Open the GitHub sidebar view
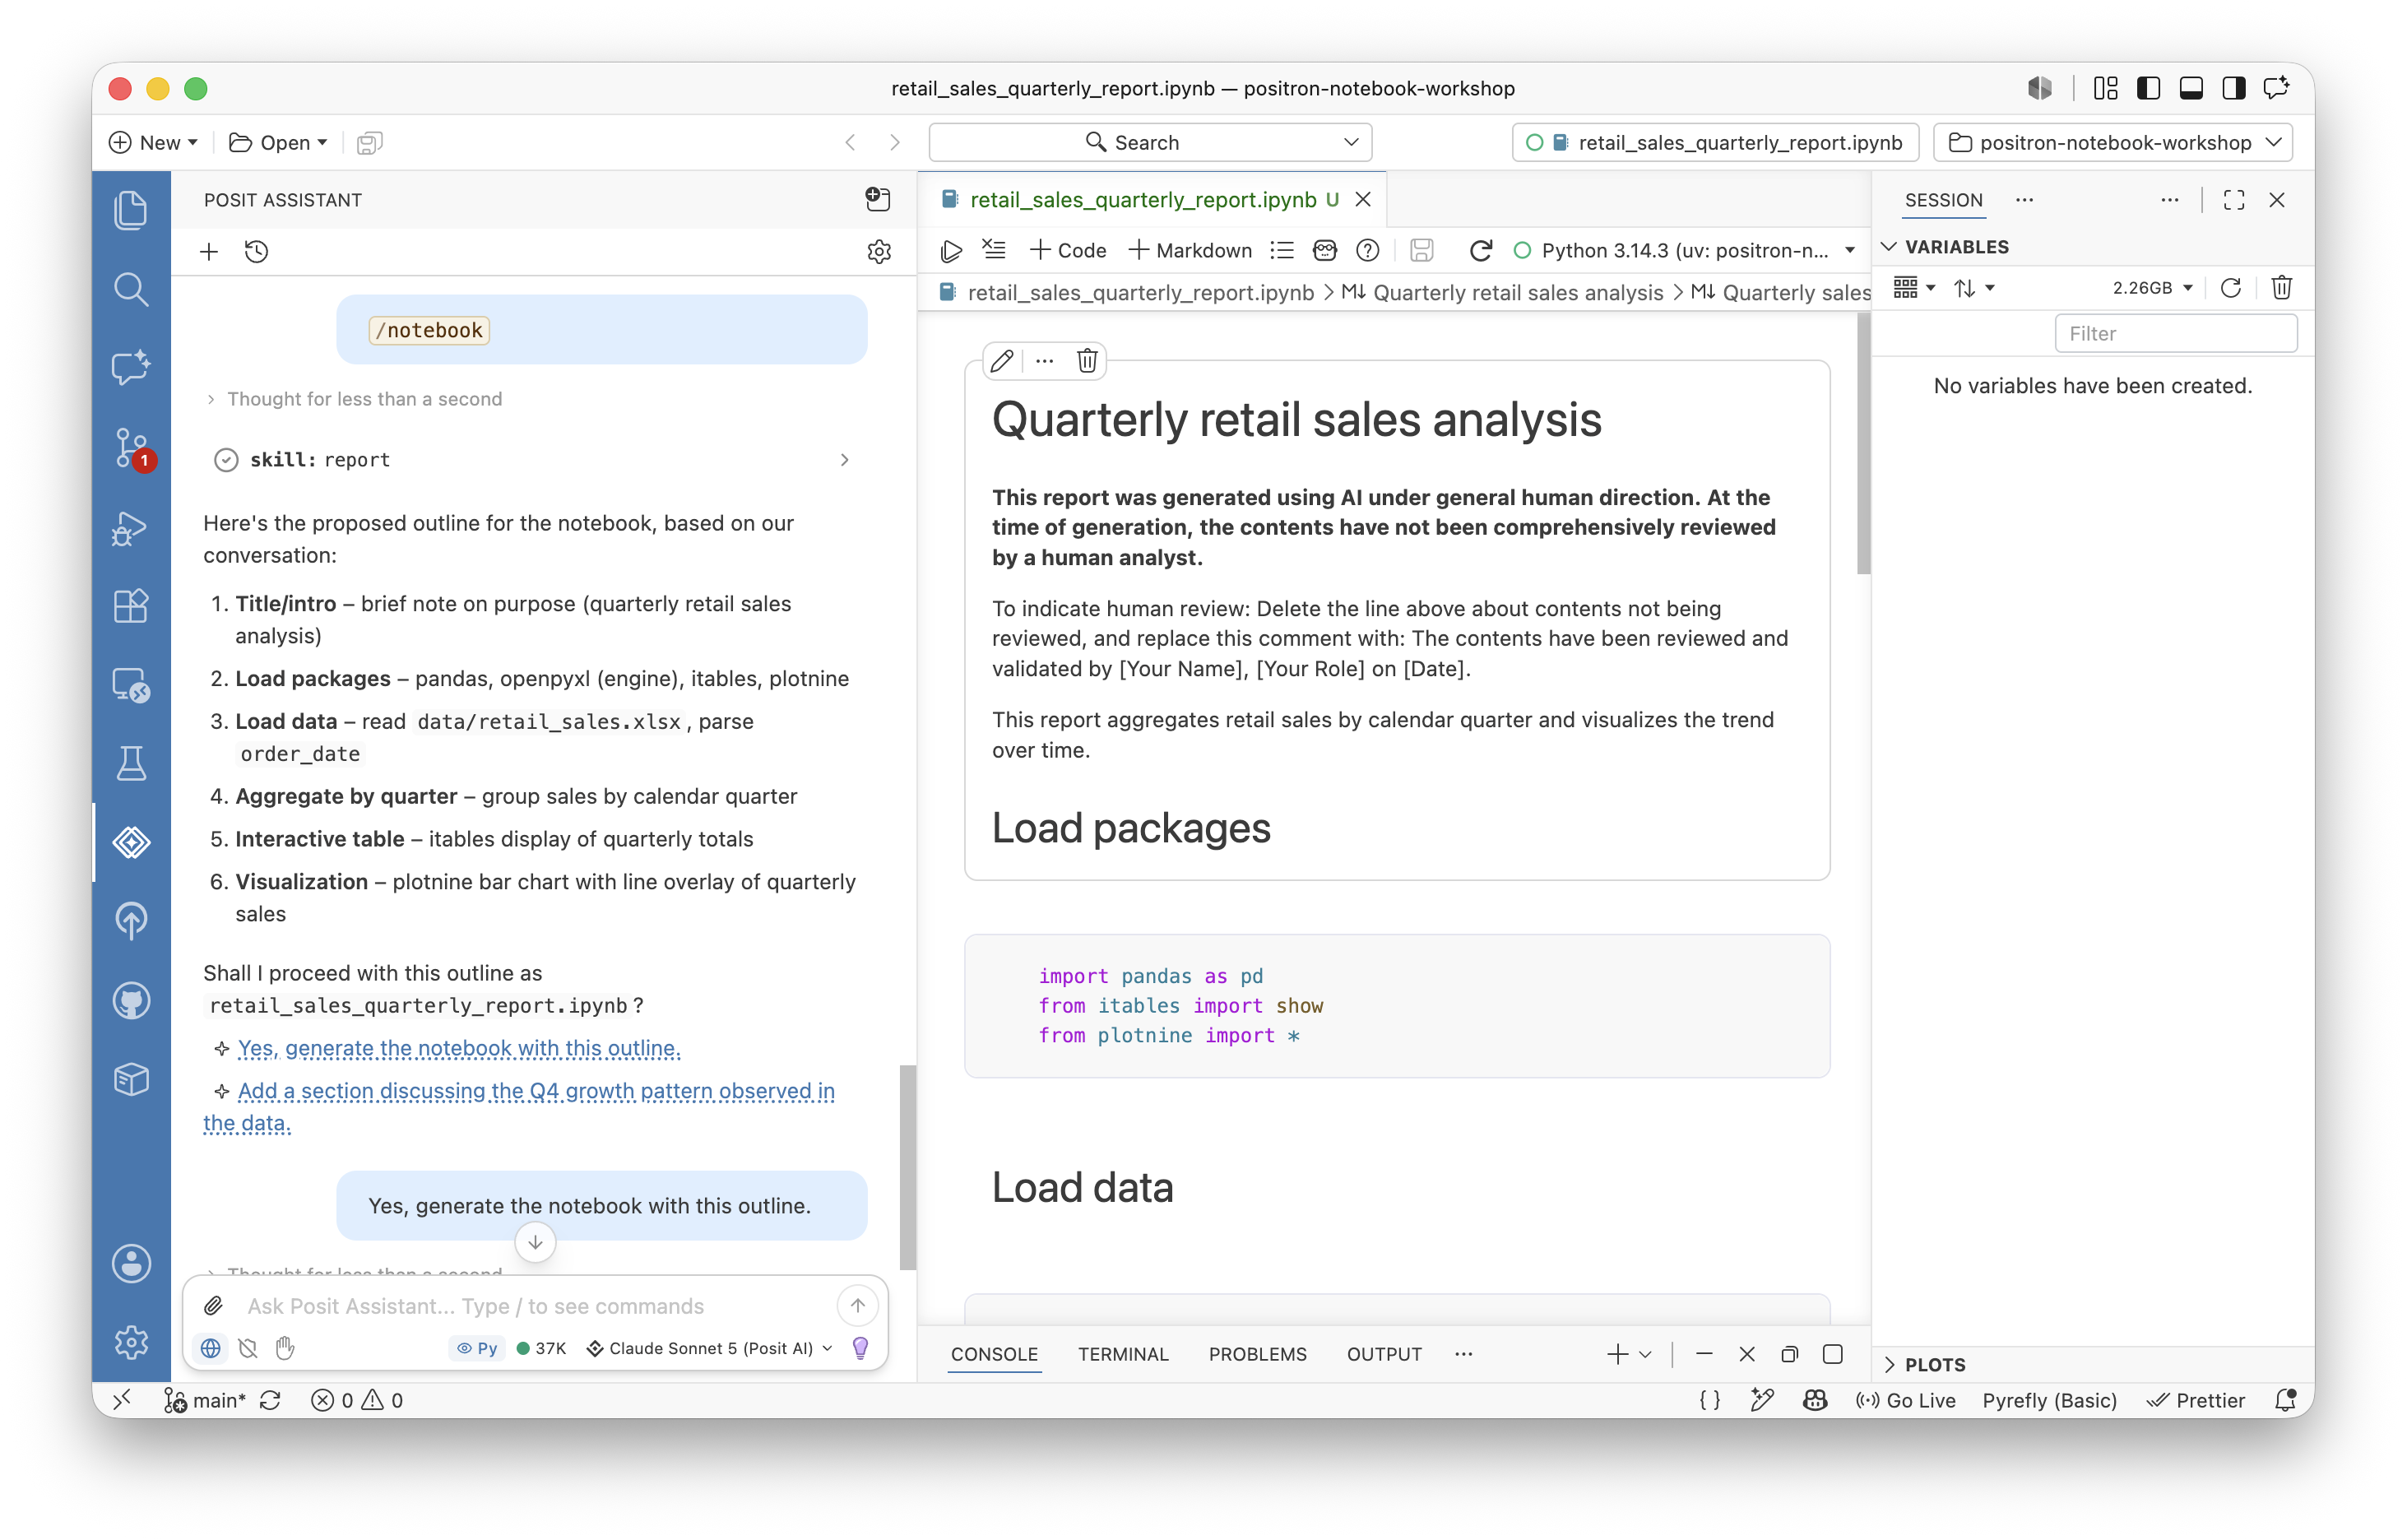This screenshot has height=1540, width=2407. point(131,1000)
